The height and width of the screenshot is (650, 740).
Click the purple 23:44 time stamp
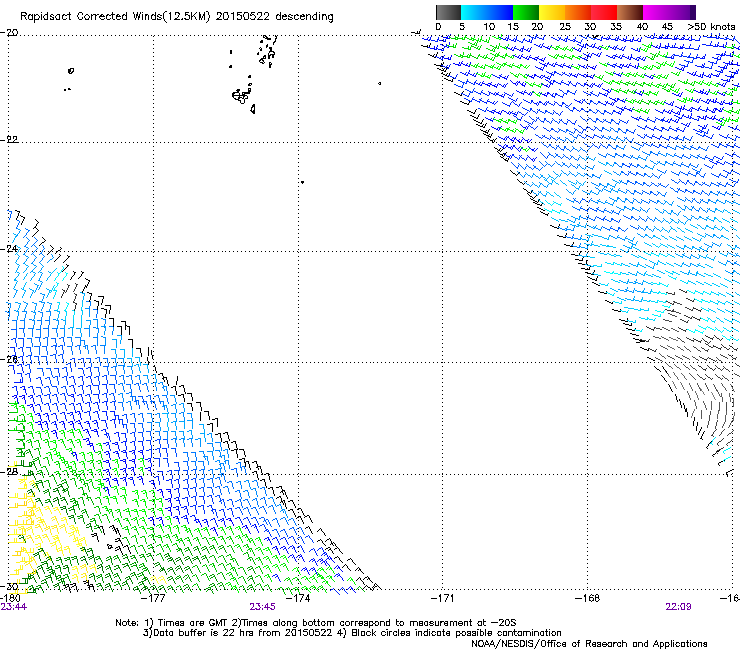click(14, 607)
